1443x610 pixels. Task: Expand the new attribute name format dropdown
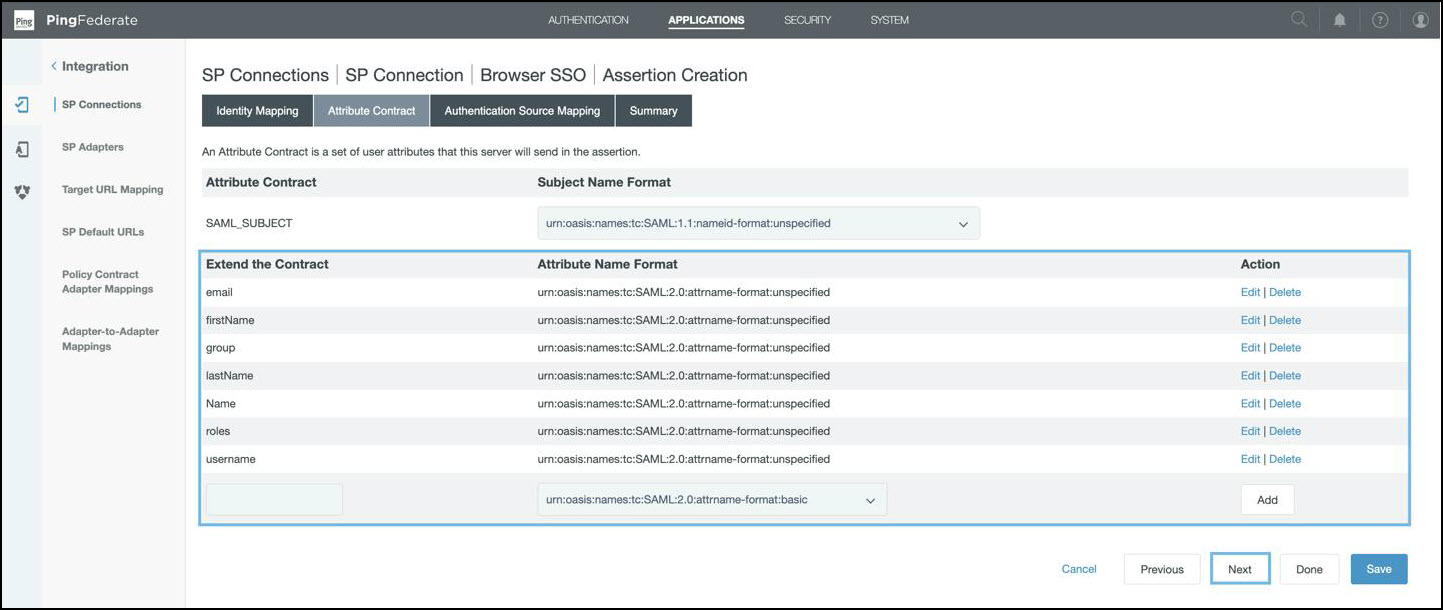tap(711, 500)
